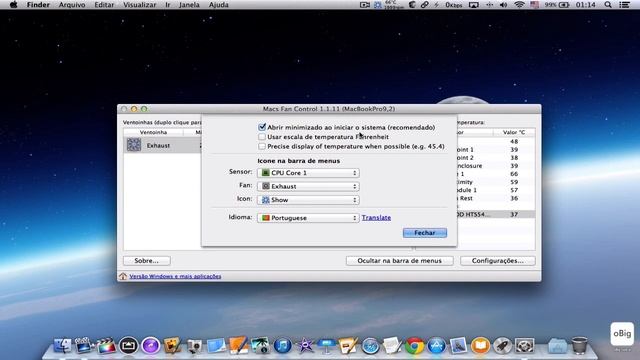Select the sensor row with value 48

(496, 141)
